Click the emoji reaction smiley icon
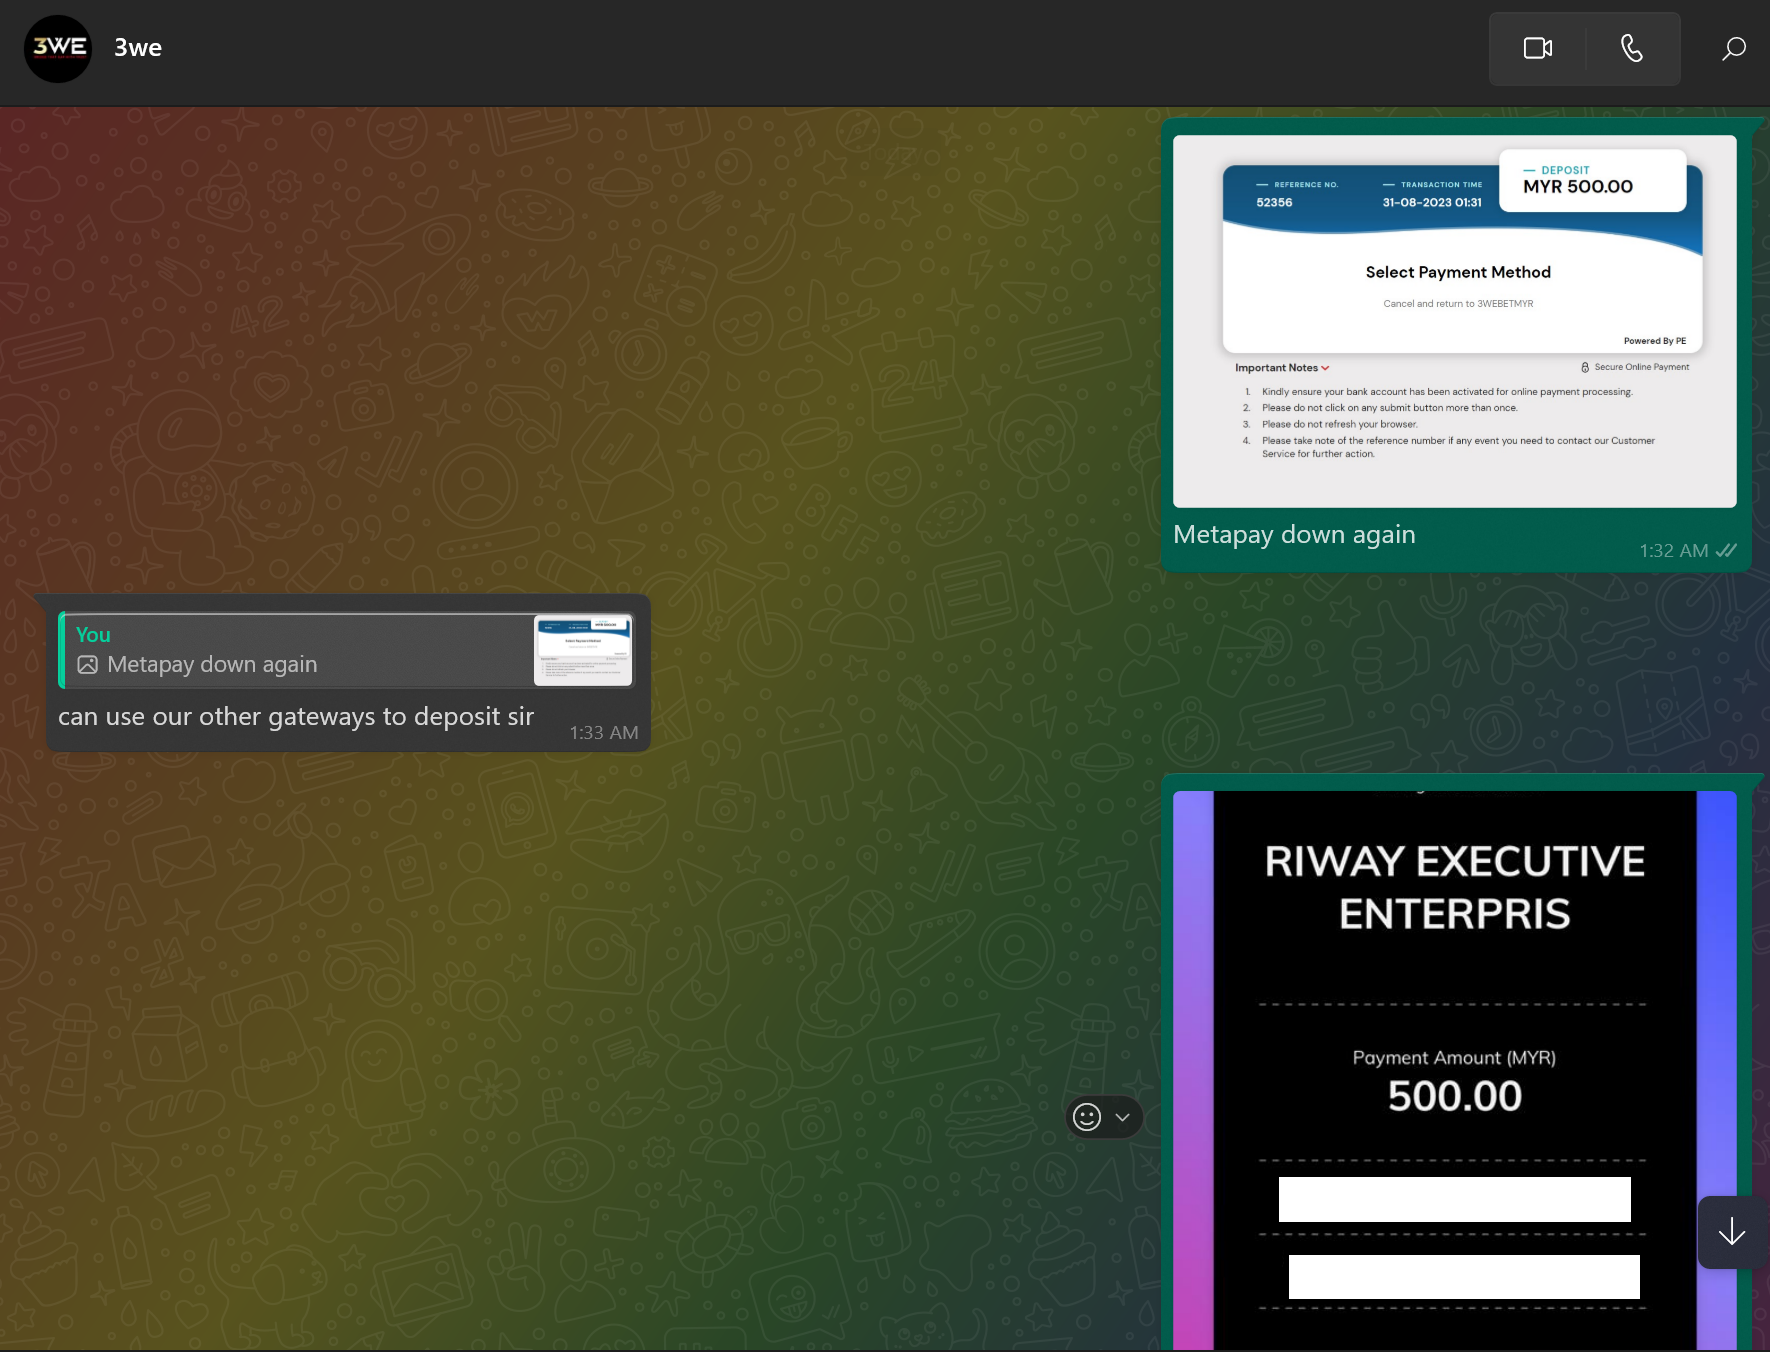The image size is (1770, 1352). (1087, 1117)
